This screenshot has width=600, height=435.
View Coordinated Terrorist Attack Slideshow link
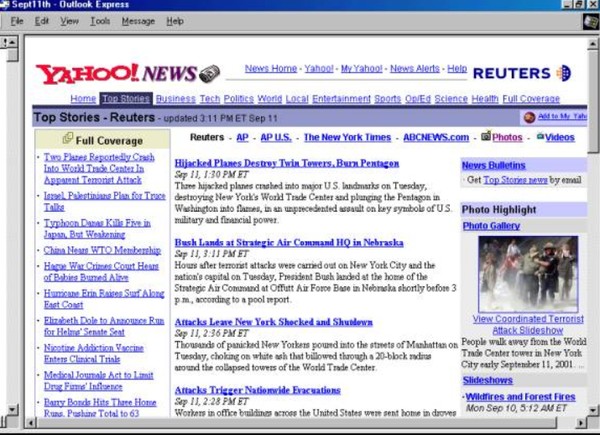528,324
